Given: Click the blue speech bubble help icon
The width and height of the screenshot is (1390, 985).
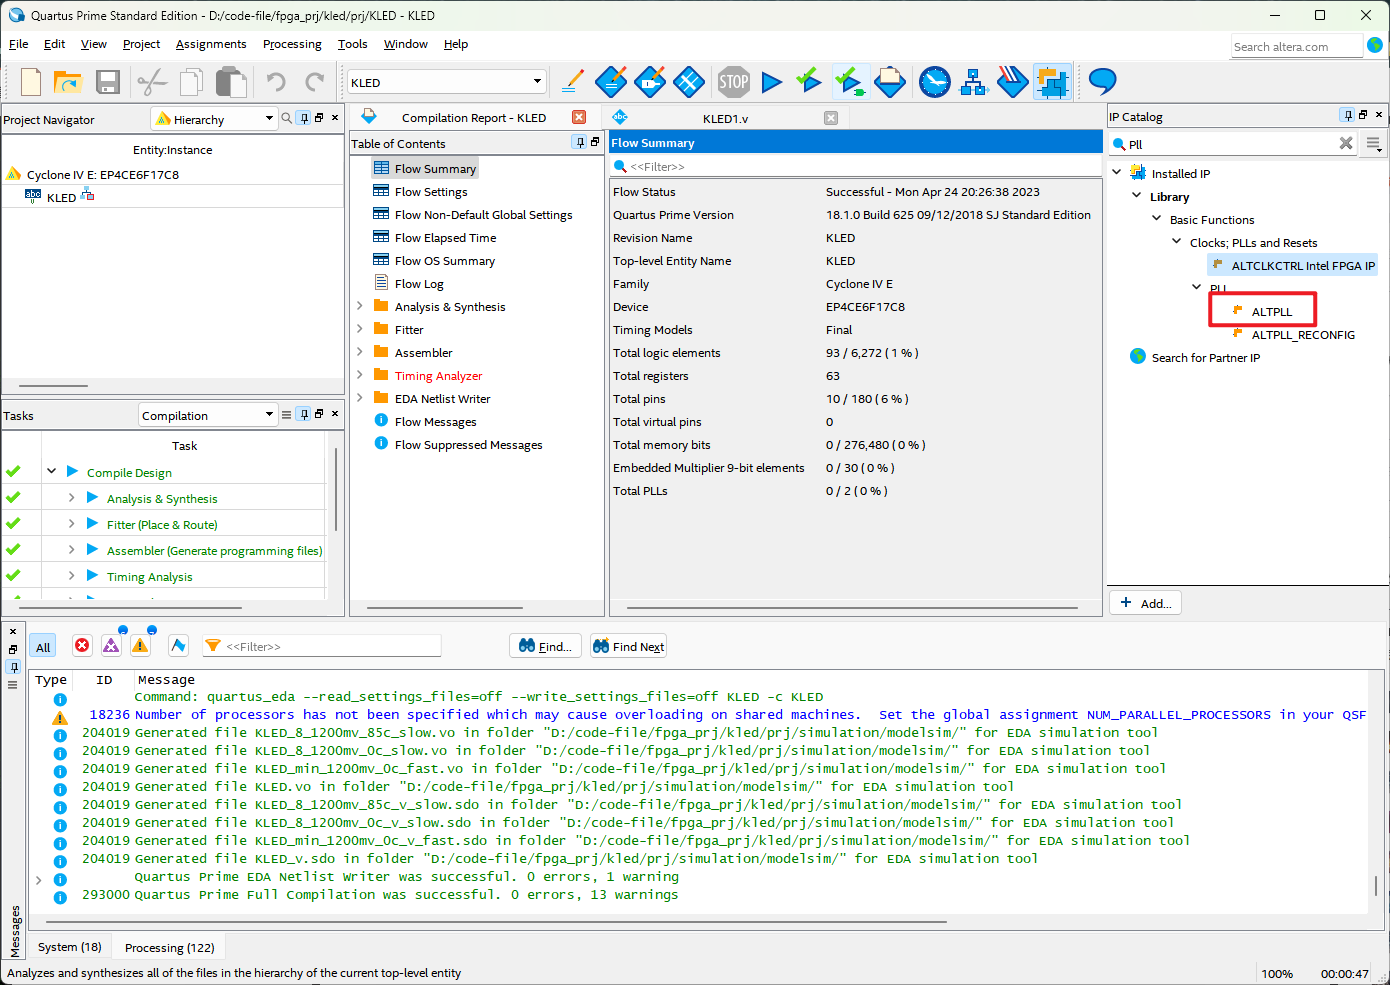Looking at the screenshot, I should coord(1102,81).
